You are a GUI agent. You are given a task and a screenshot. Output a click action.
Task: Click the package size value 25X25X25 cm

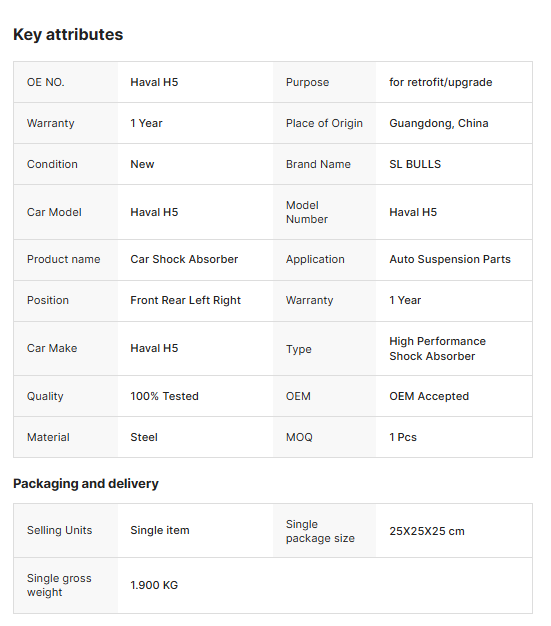point(427,531)
